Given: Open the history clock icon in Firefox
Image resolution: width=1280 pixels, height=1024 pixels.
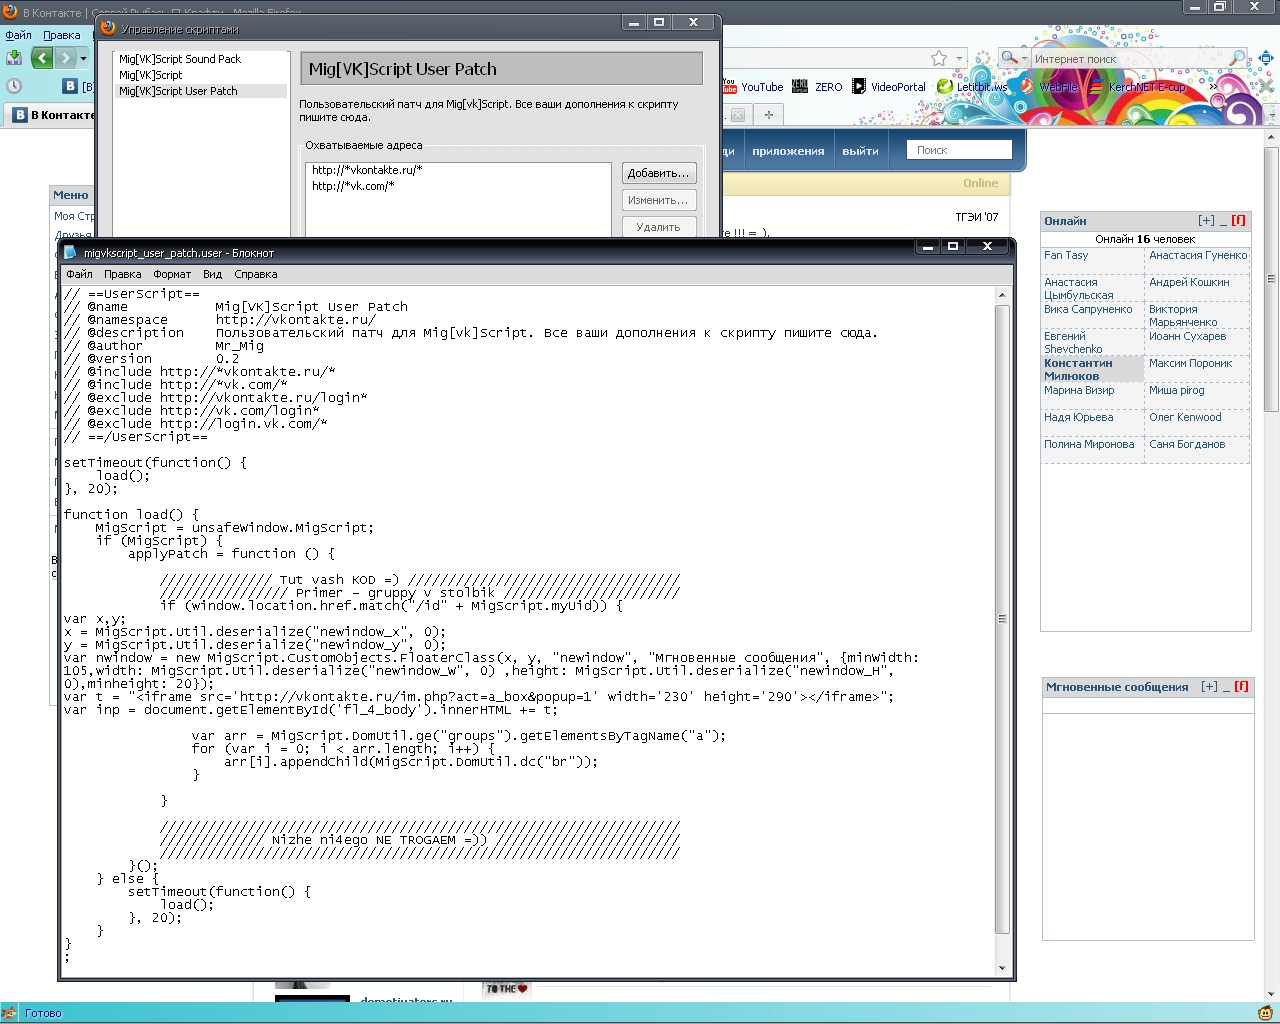Looking at the screenshot, I should 14,86.
